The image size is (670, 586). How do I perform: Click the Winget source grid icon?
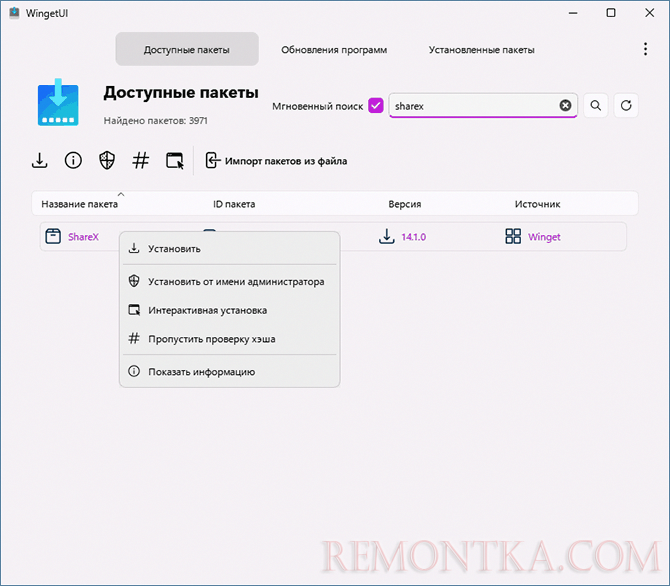513,236
